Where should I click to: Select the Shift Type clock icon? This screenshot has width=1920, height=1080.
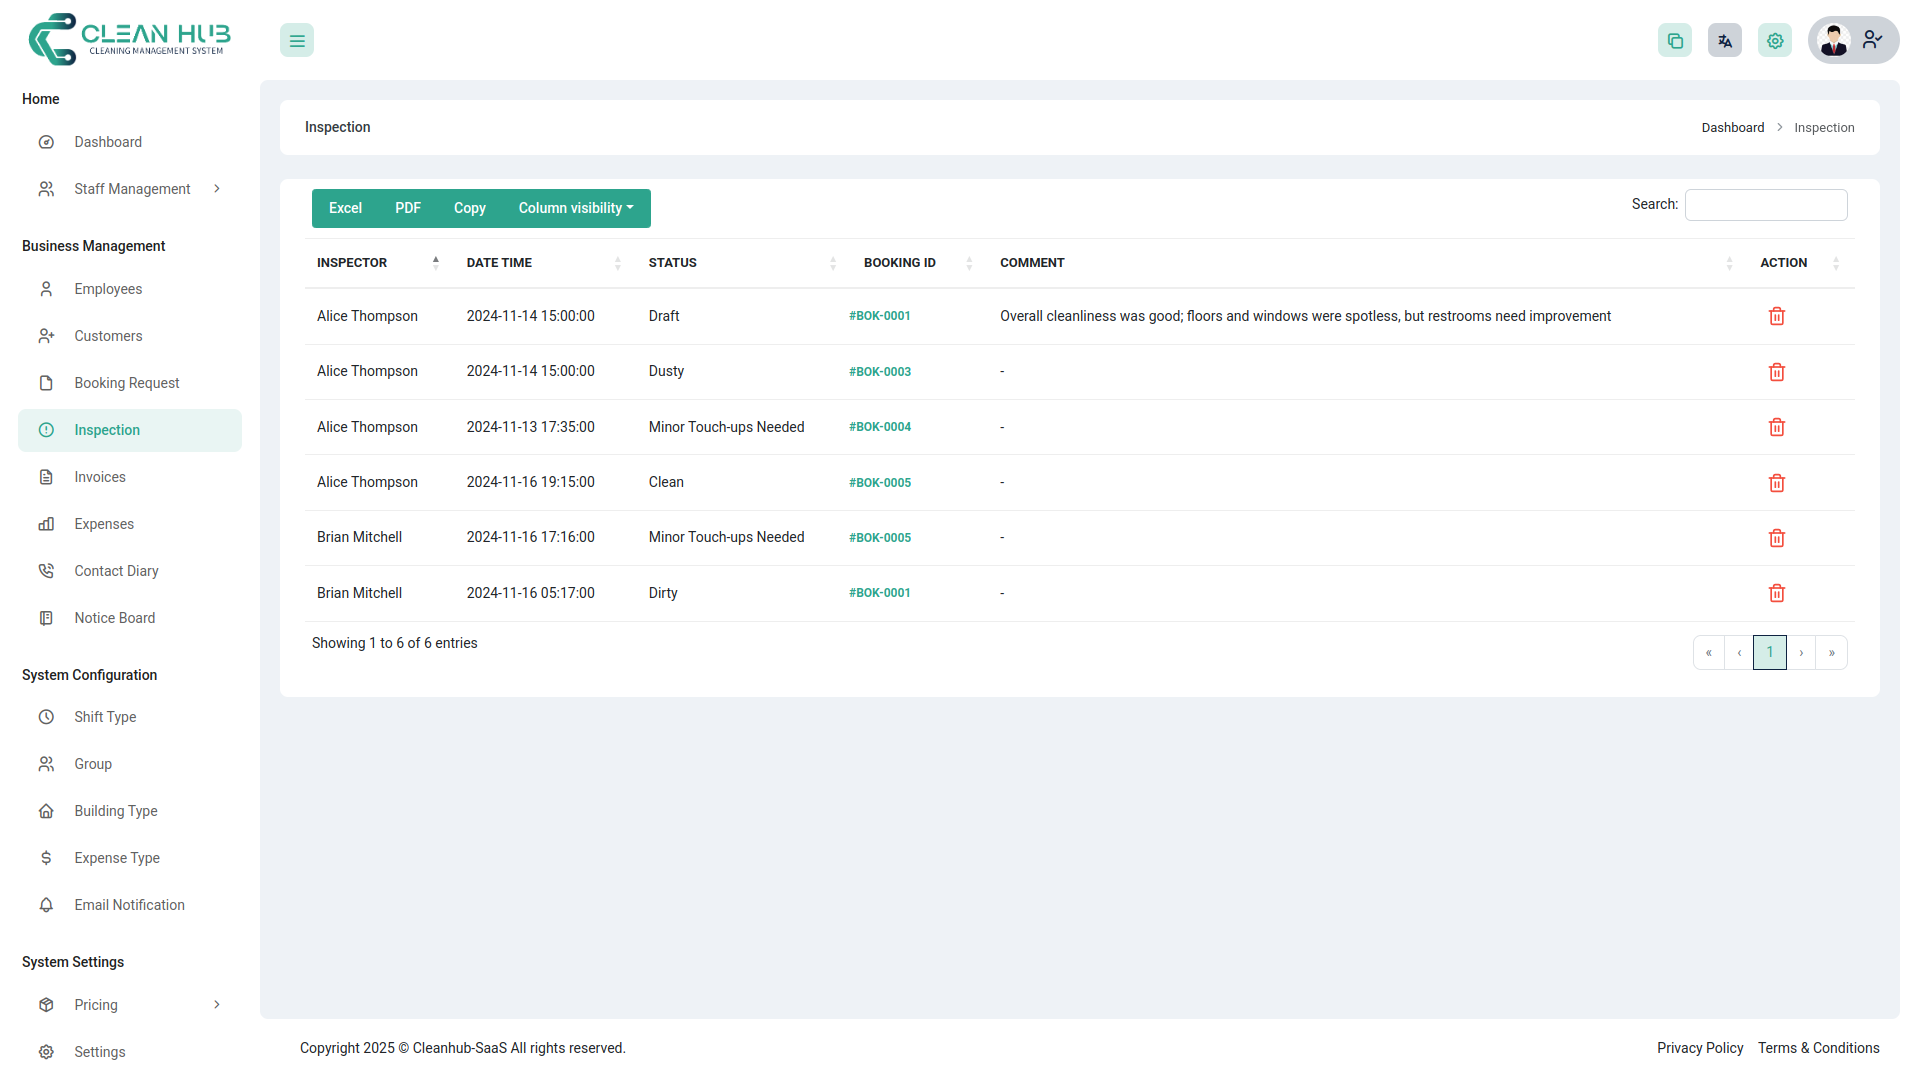click(x=46, y=717)
